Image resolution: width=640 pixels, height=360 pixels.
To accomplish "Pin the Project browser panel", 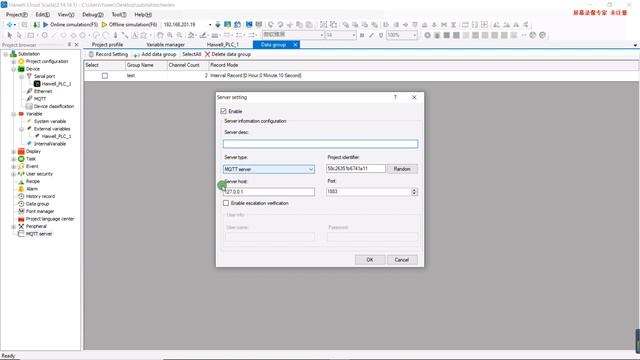I will coord(69,44).
